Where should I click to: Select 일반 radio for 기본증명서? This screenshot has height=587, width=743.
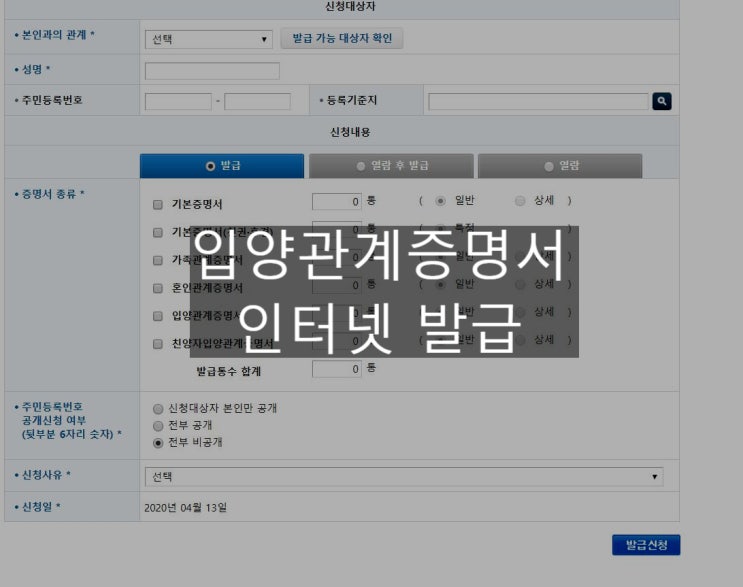pyautogui.click(x=440, y=201)
